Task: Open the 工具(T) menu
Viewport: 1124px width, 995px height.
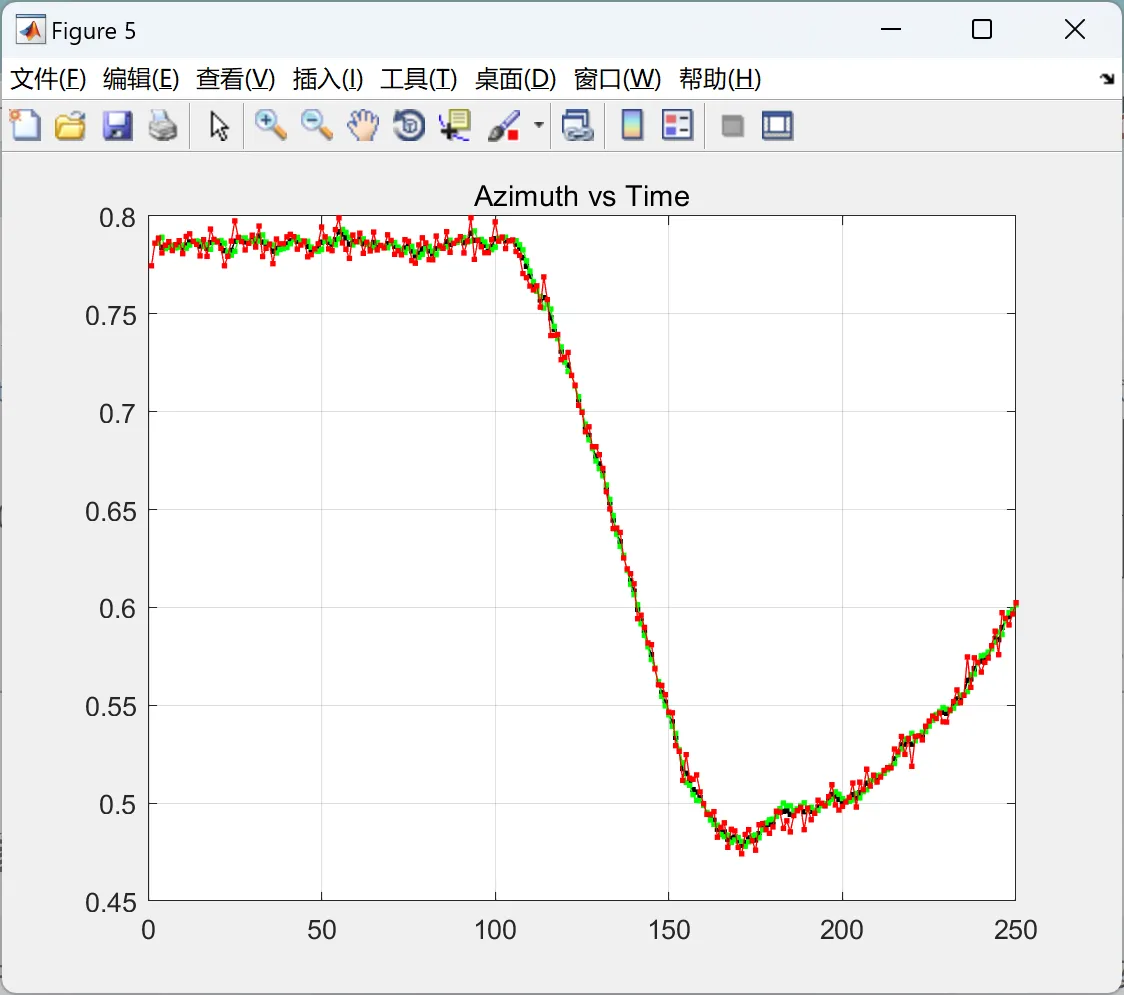Action: point(419,79)
